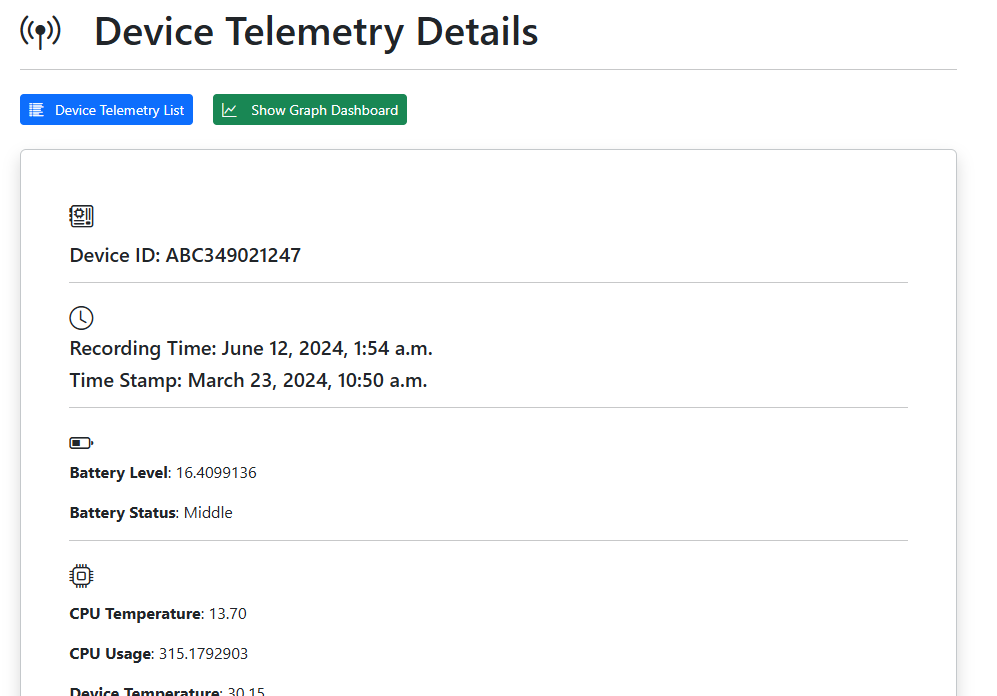Click the Device Telemetry Details page heading
This screenshot has width=997, height=696.
(316, 32)
